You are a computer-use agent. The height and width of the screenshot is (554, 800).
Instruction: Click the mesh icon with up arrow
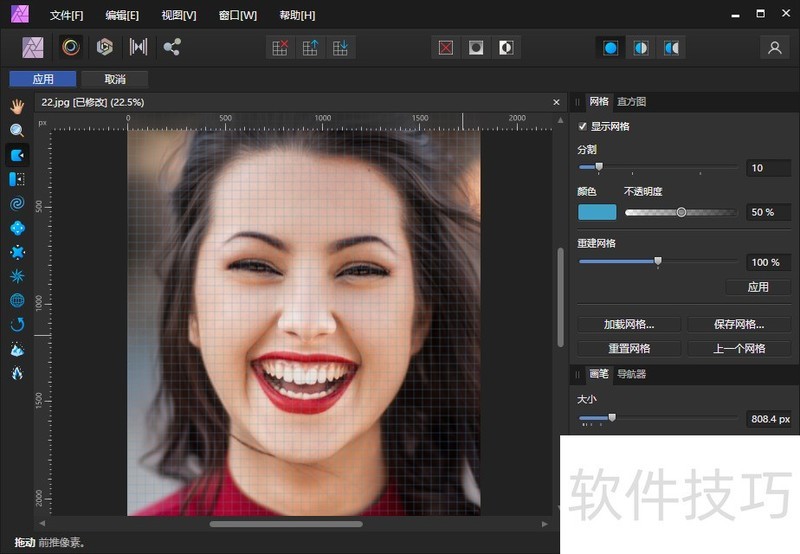point(310,48)
